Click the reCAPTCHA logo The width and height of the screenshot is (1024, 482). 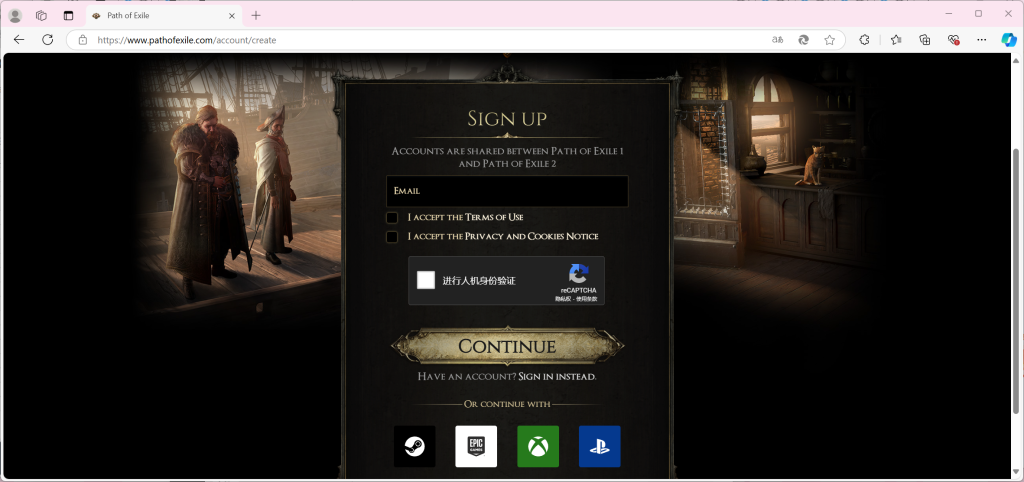(x=579, y=273)
